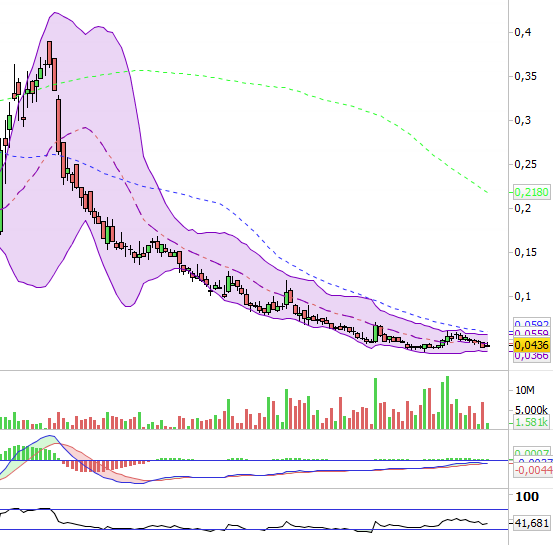
Task: Click the blue 0,0592 moving average label
Action: click(531, 323)
